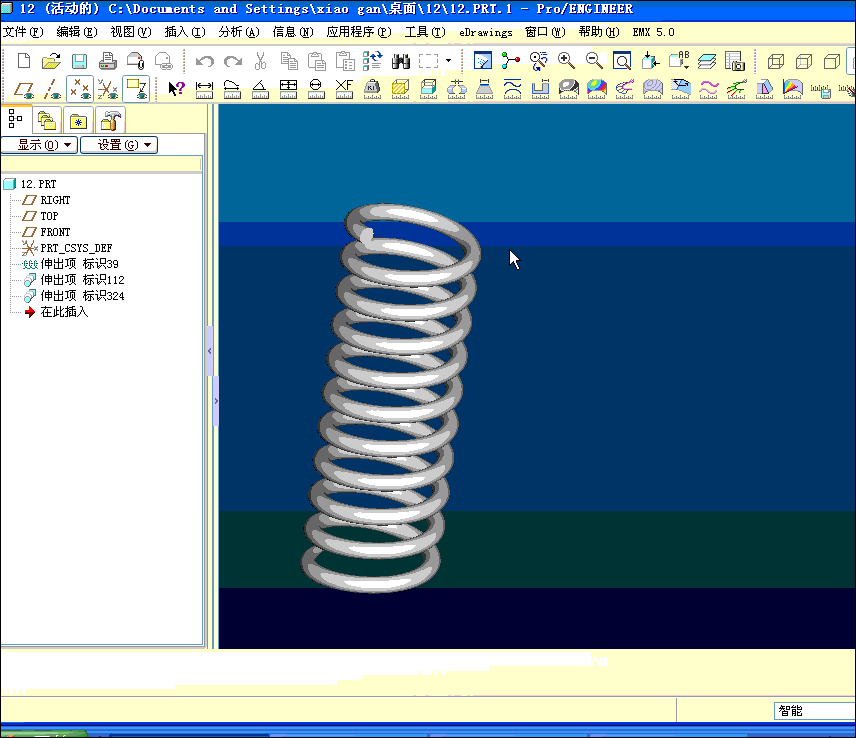Open the connections tab with hammer

[110, 120]
